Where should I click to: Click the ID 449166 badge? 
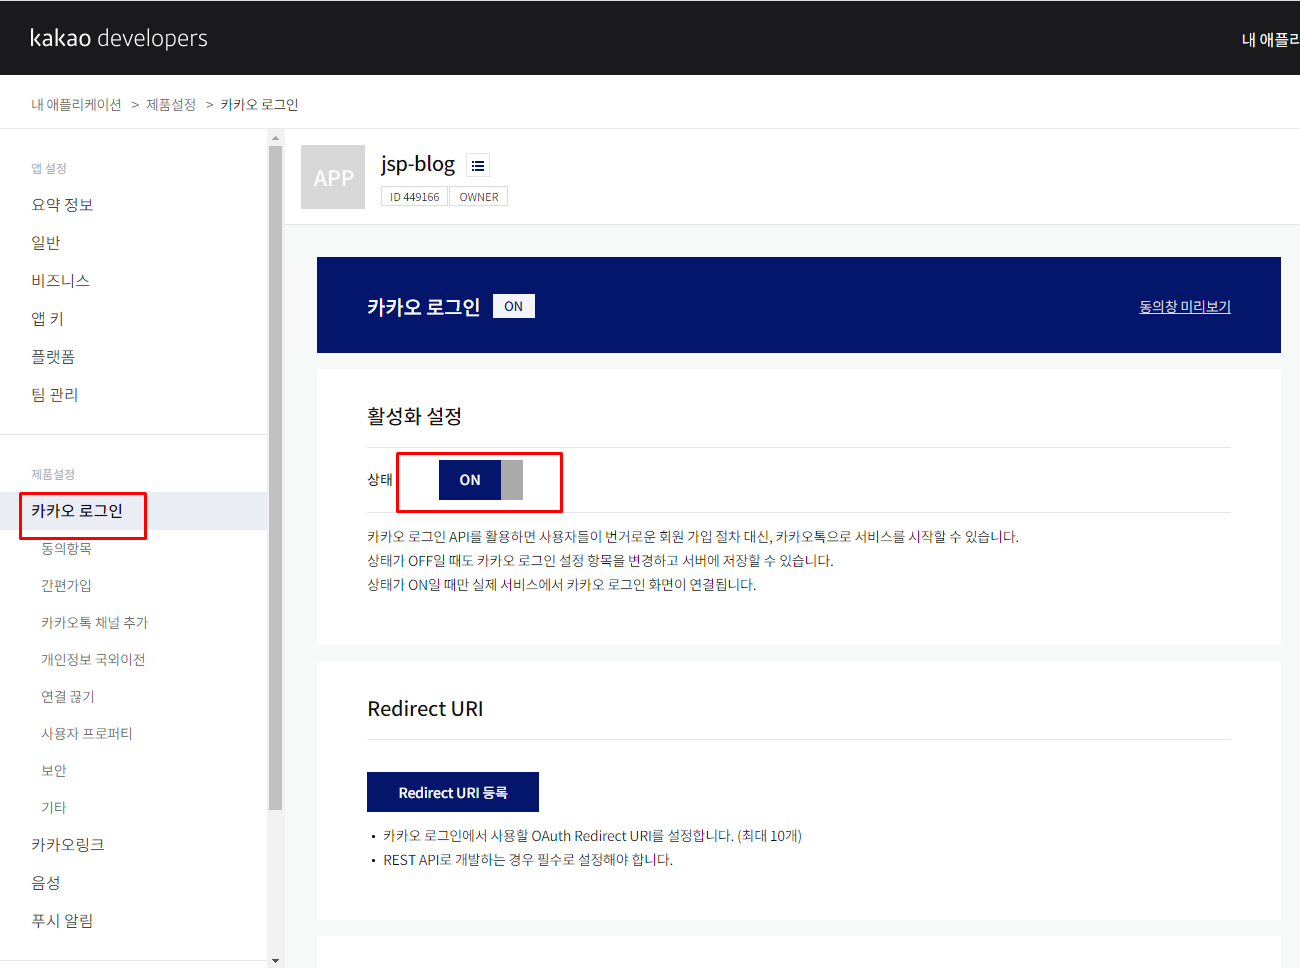point(414,197)
